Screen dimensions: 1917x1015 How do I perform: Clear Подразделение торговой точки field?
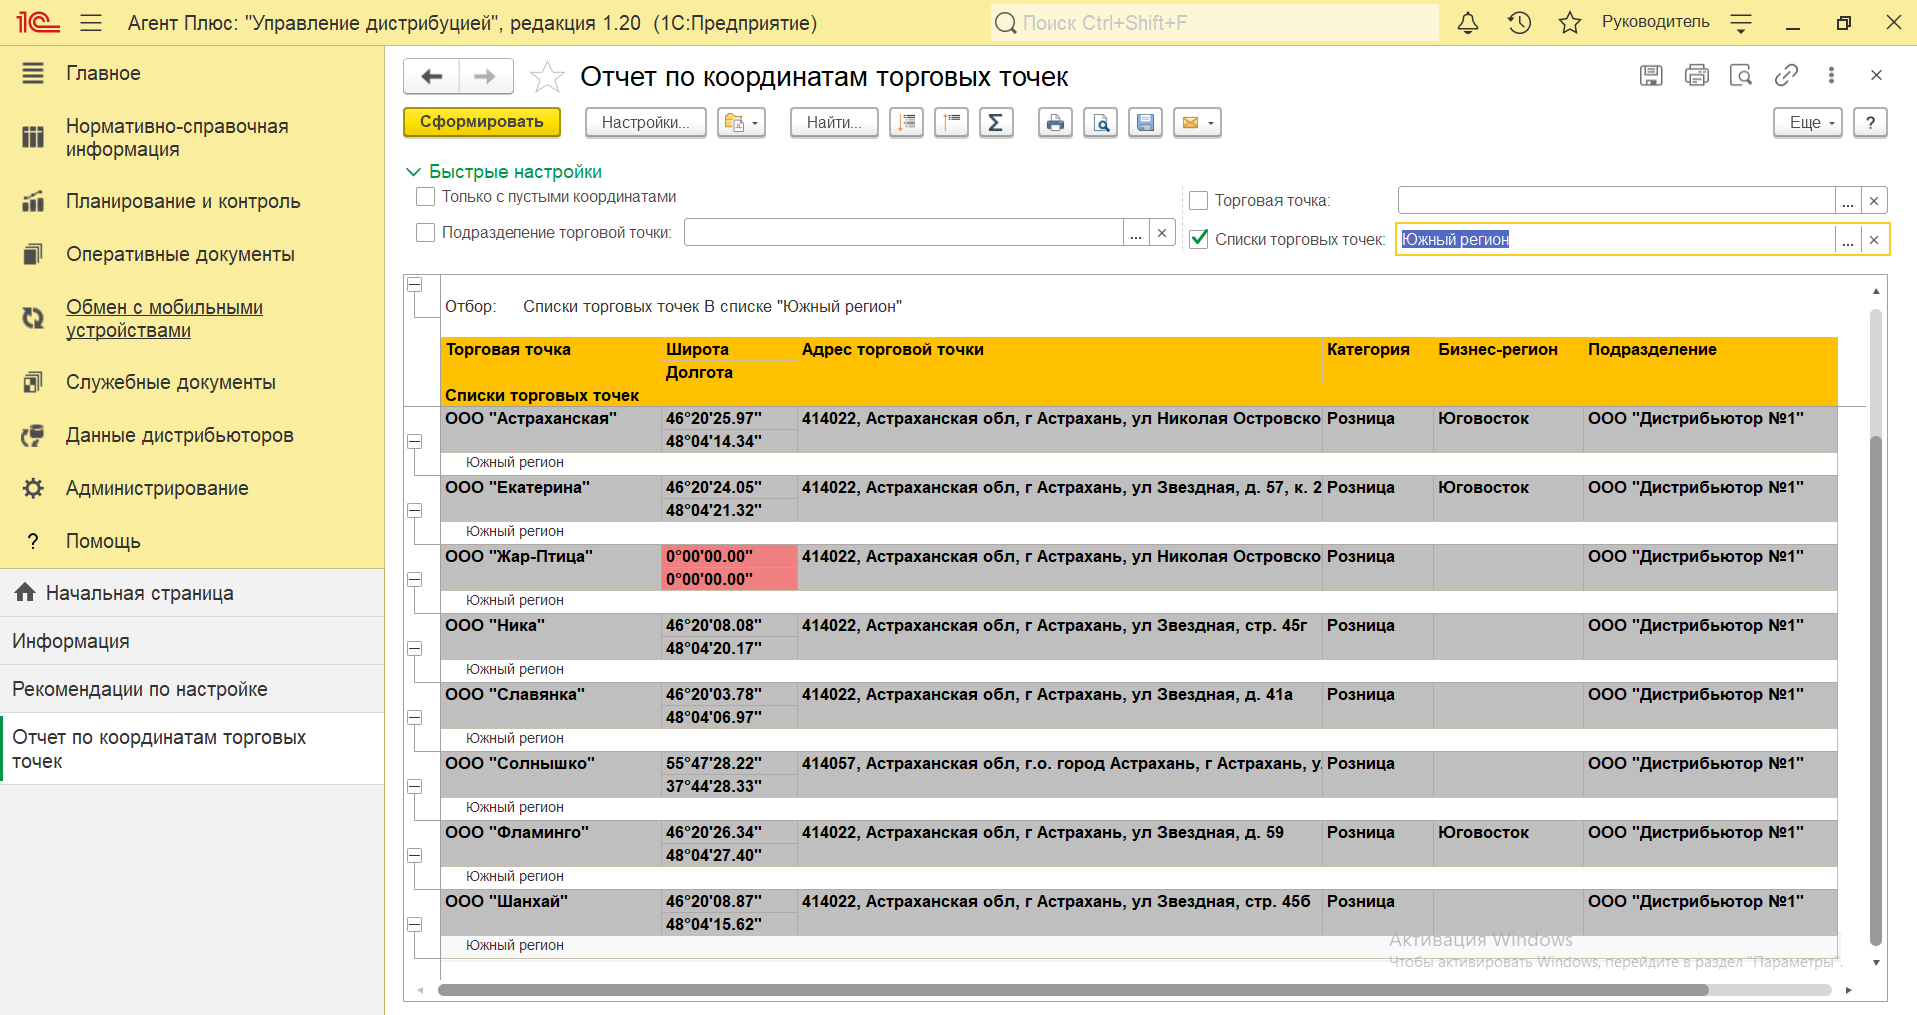pos(1162,233)
